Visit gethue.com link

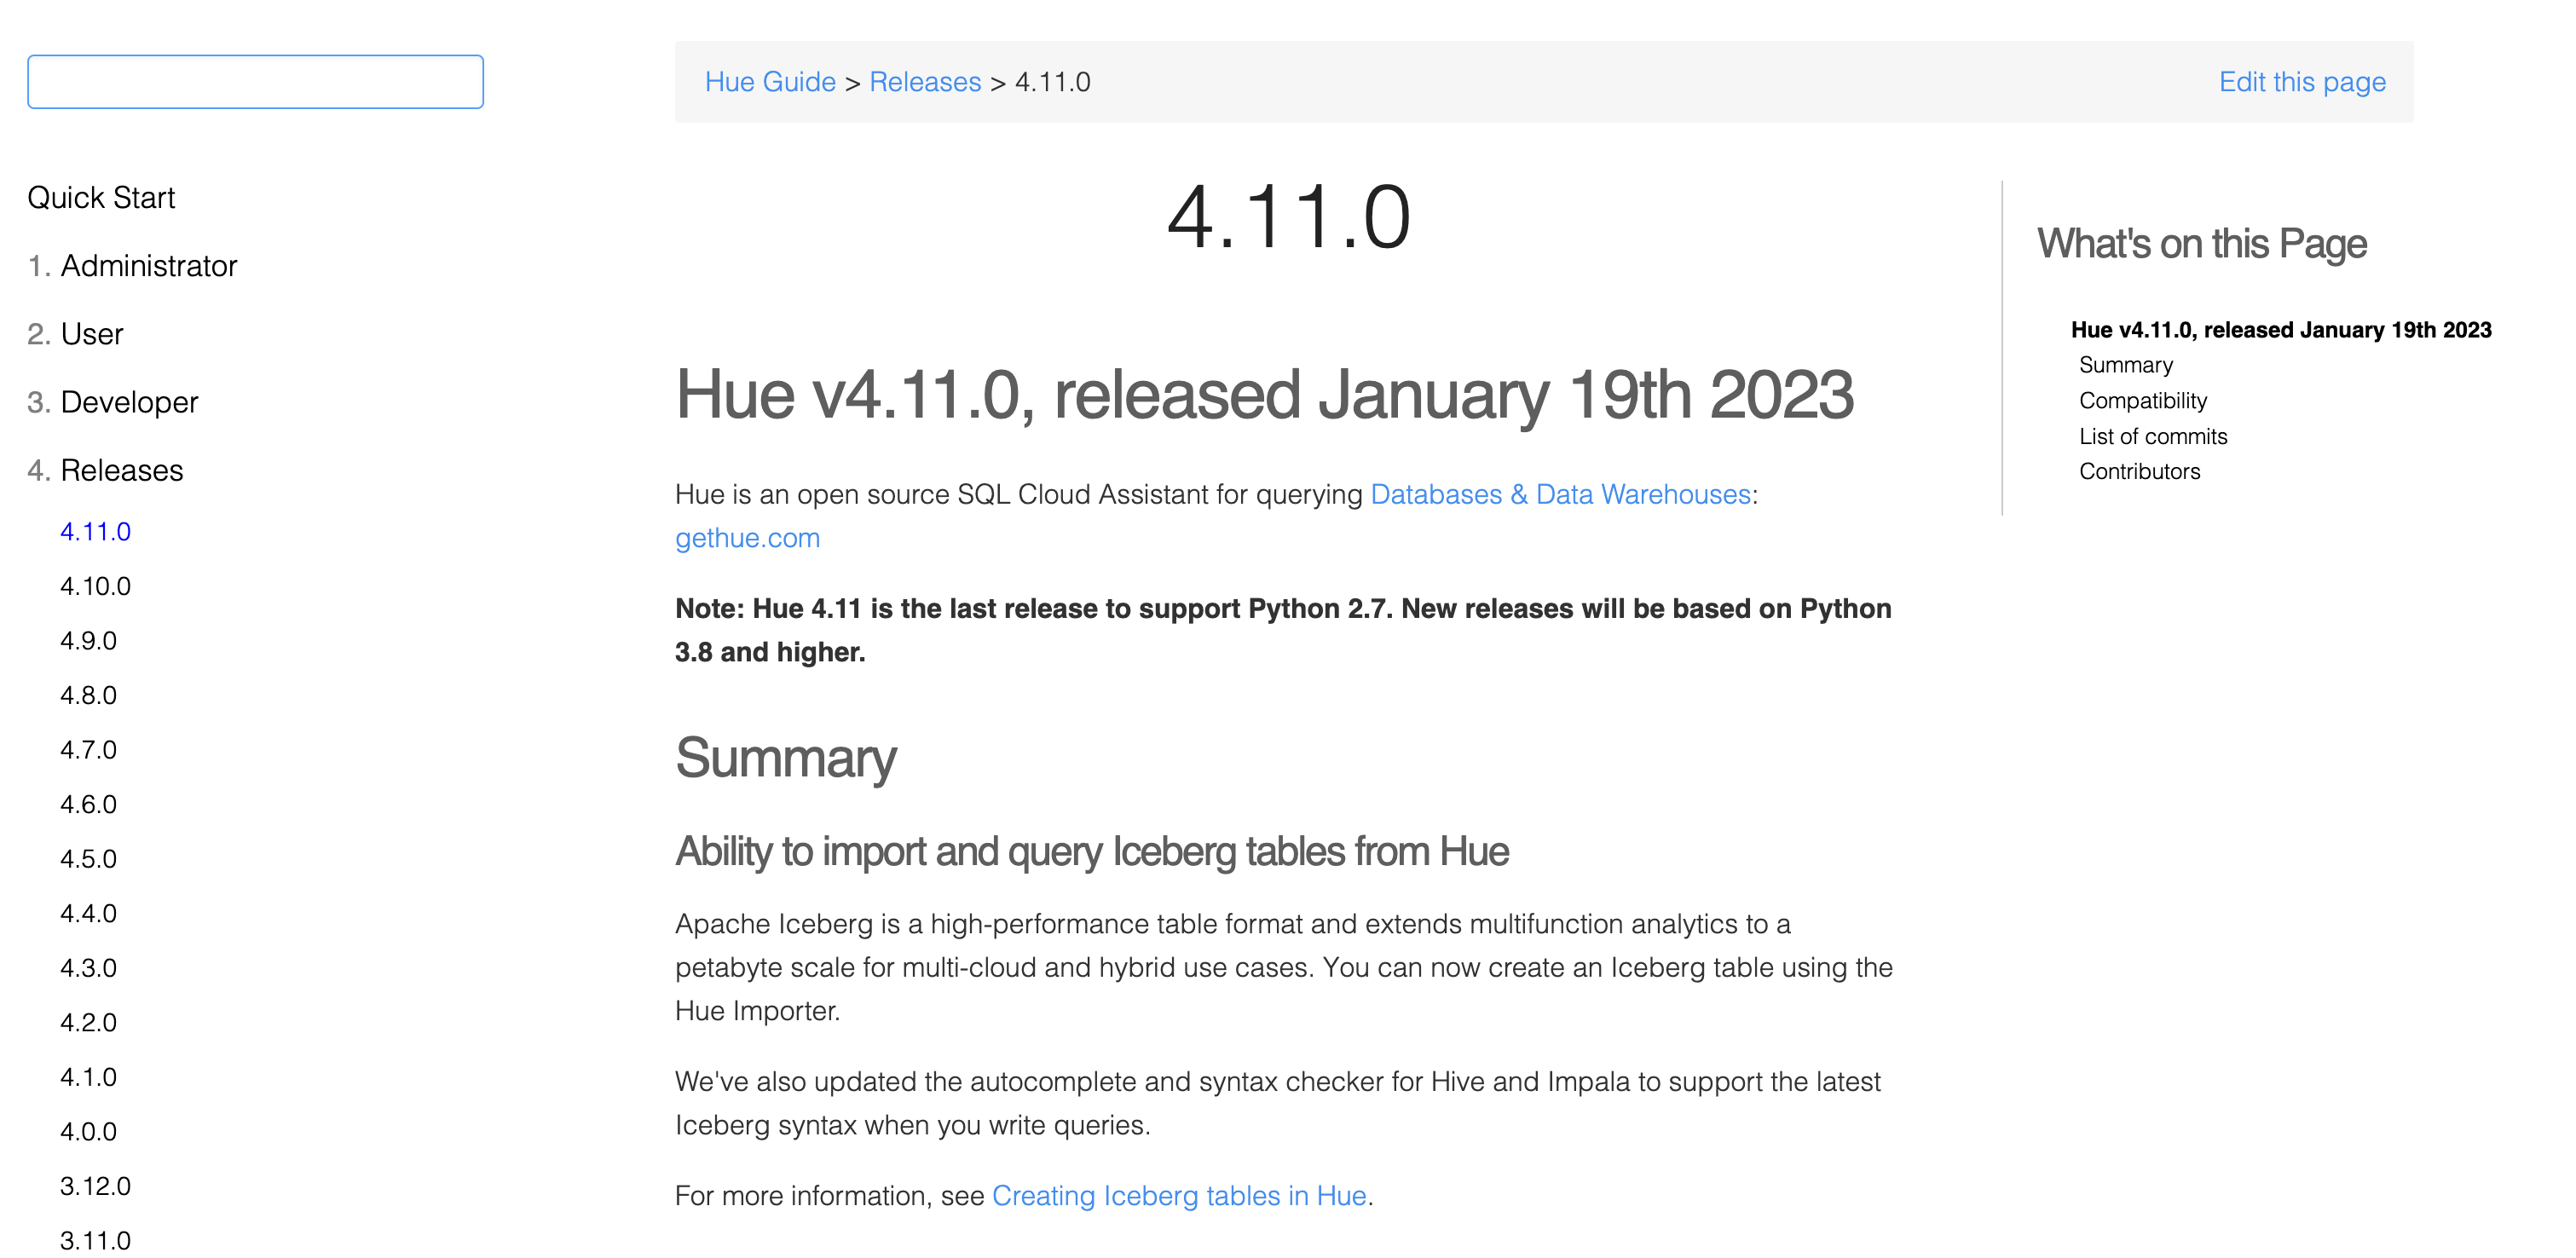[x=747, y=538]
